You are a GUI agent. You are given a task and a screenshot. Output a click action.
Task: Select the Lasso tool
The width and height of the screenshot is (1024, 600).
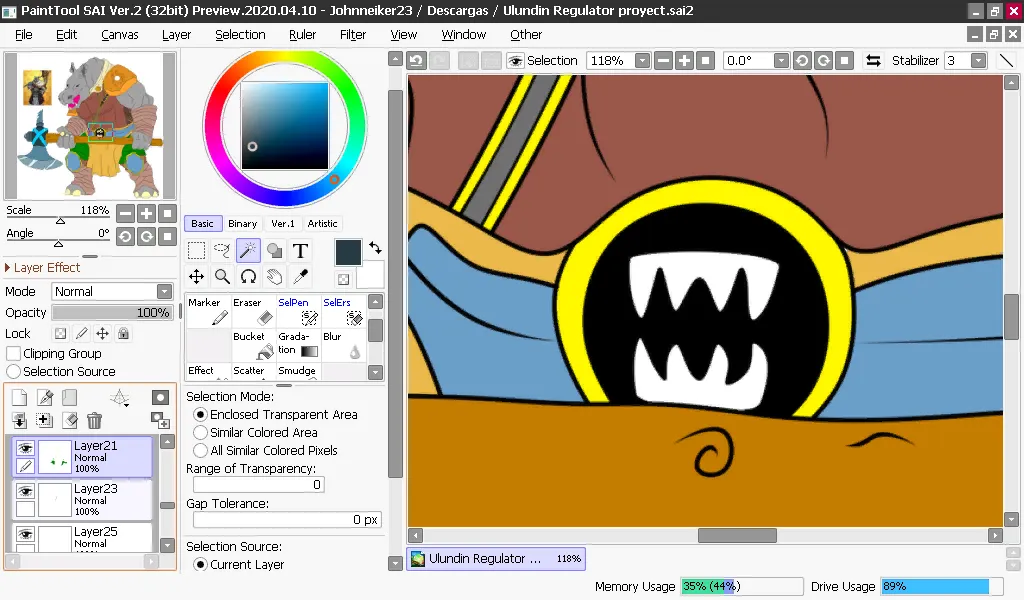click(x=222, y=251)
